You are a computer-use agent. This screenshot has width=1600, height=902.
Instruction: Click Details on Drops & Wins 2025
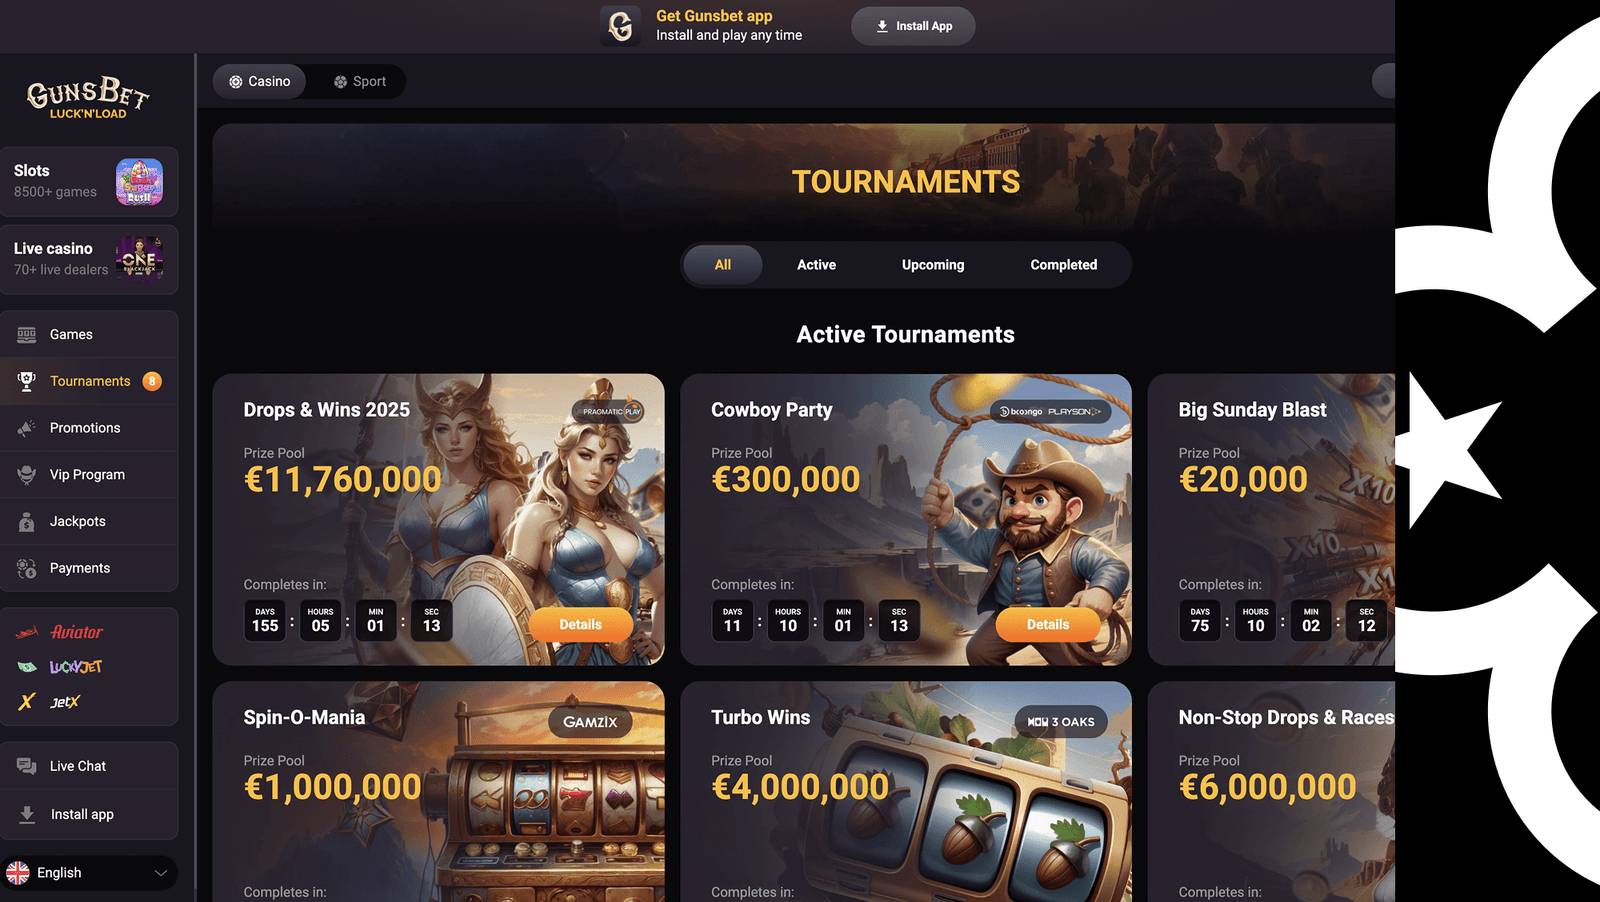coord(581,625)
